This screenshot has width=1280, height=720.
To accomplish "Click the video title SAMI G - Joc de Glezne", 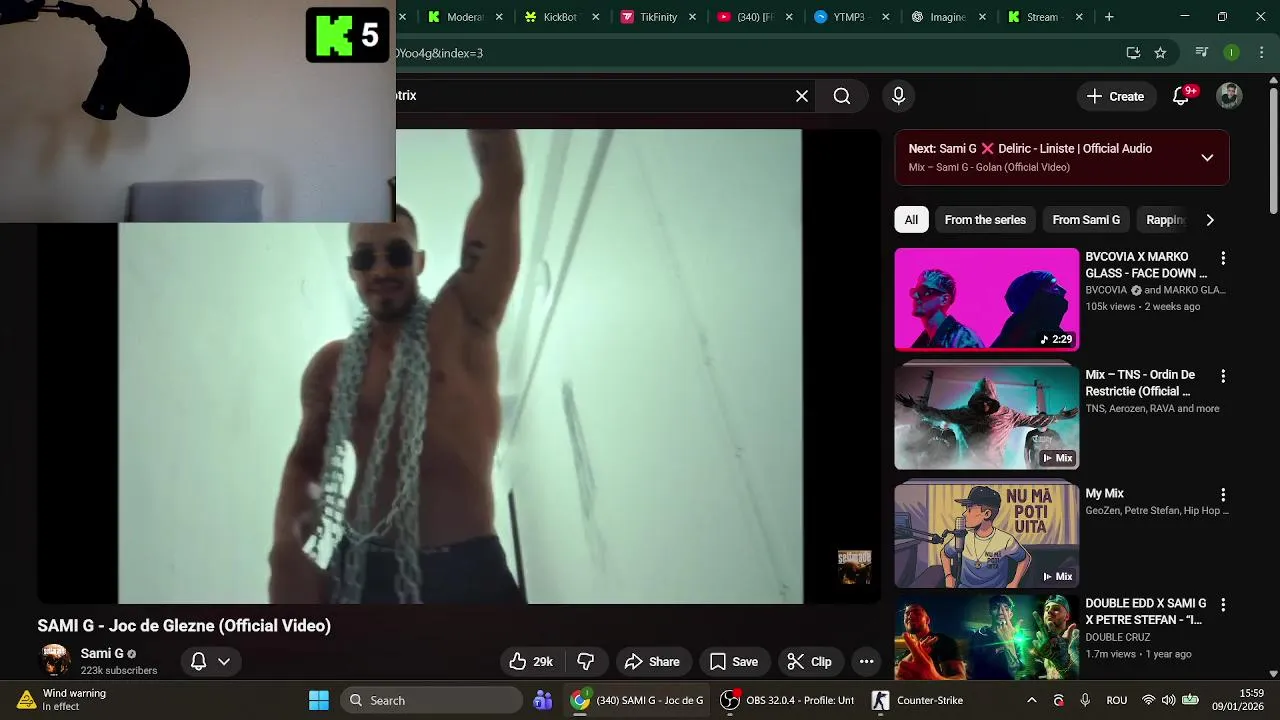I will pyautogui.click(x=184, y=625).
